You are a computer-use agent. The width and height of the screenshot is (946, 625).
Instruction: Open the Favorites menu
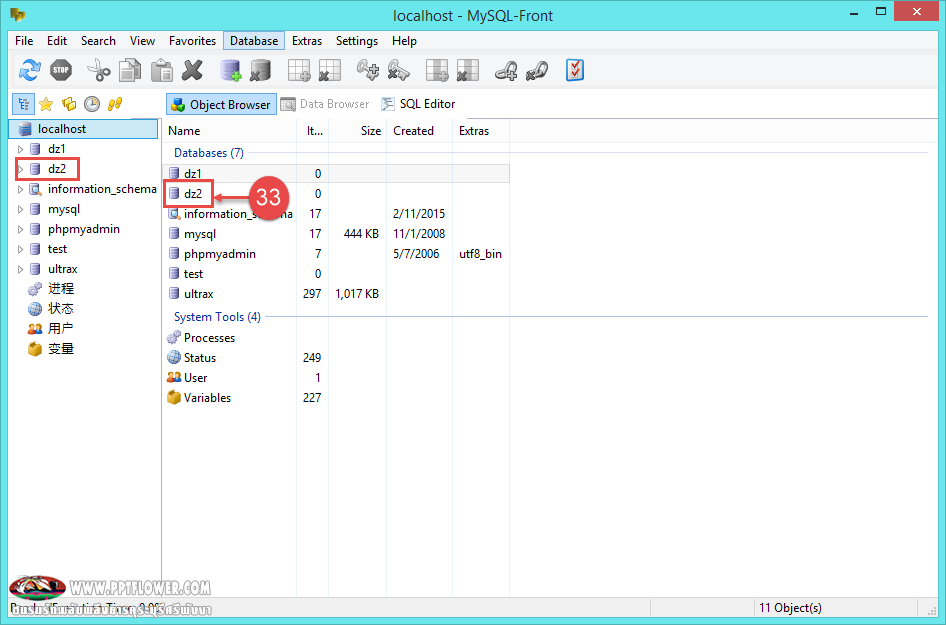(192, 41)
